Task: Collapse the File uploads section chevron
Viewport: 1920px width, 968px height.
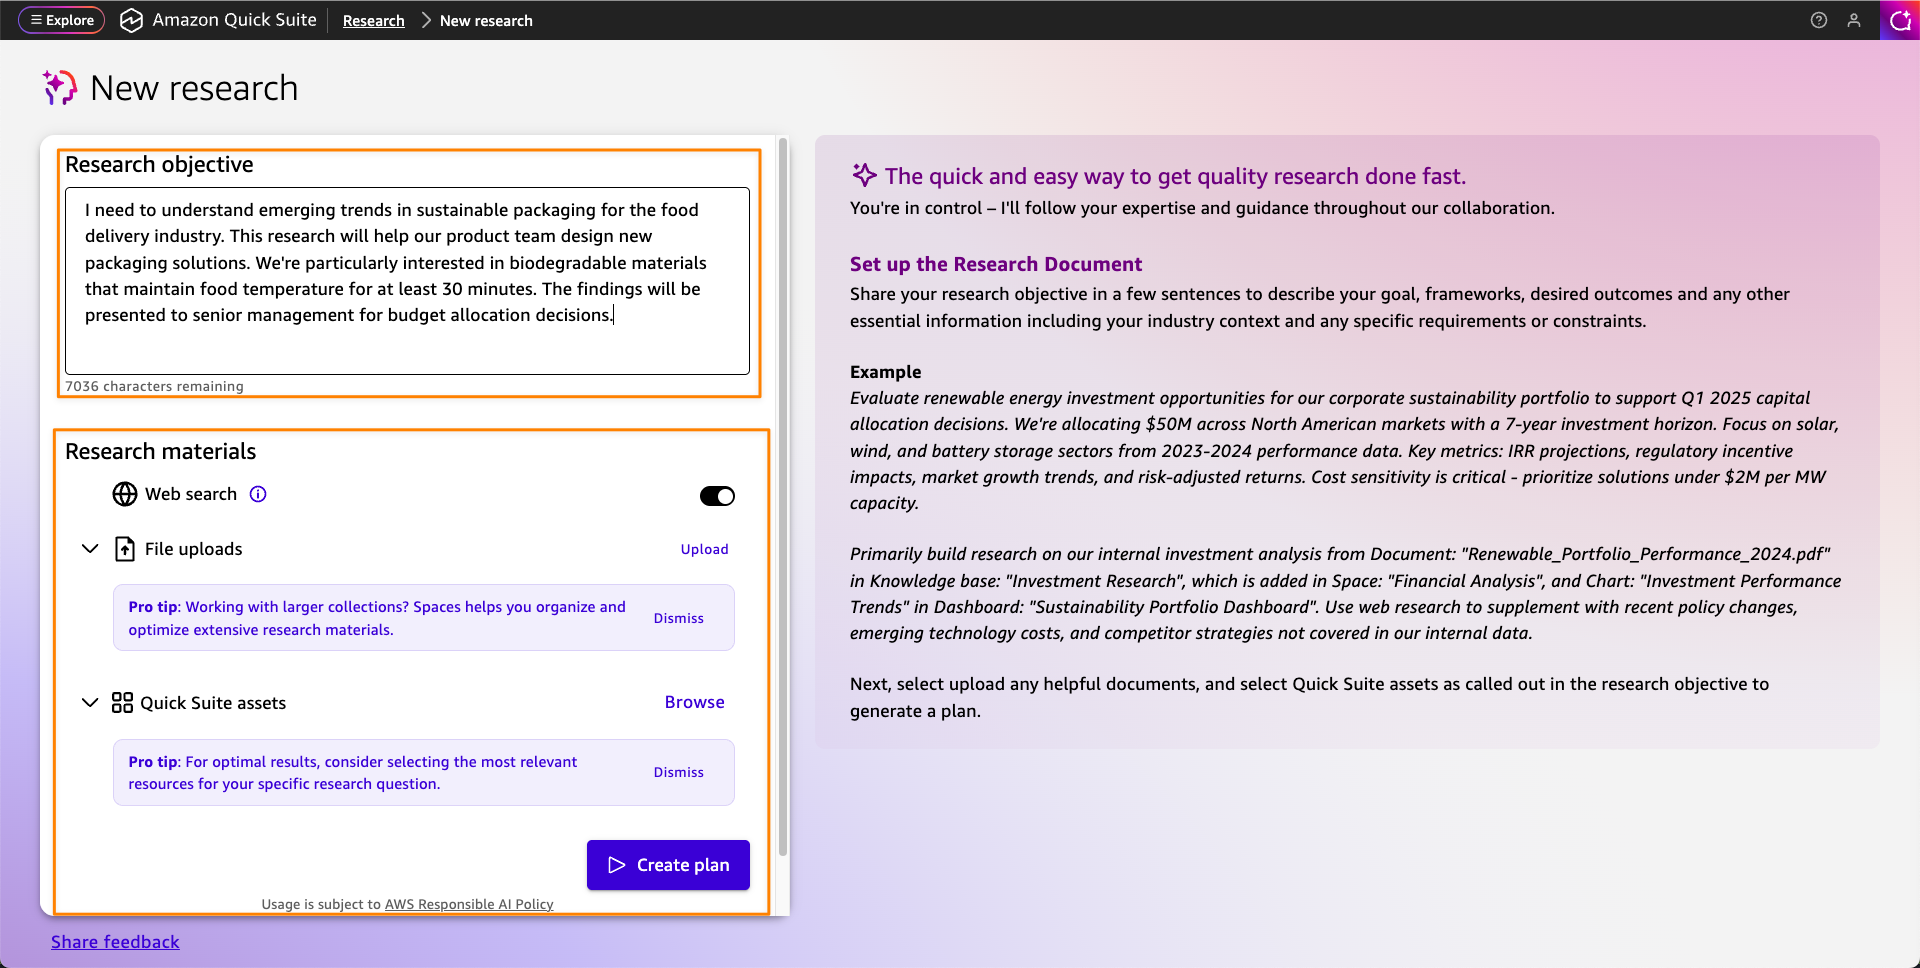Action: (x=90, y=549)
